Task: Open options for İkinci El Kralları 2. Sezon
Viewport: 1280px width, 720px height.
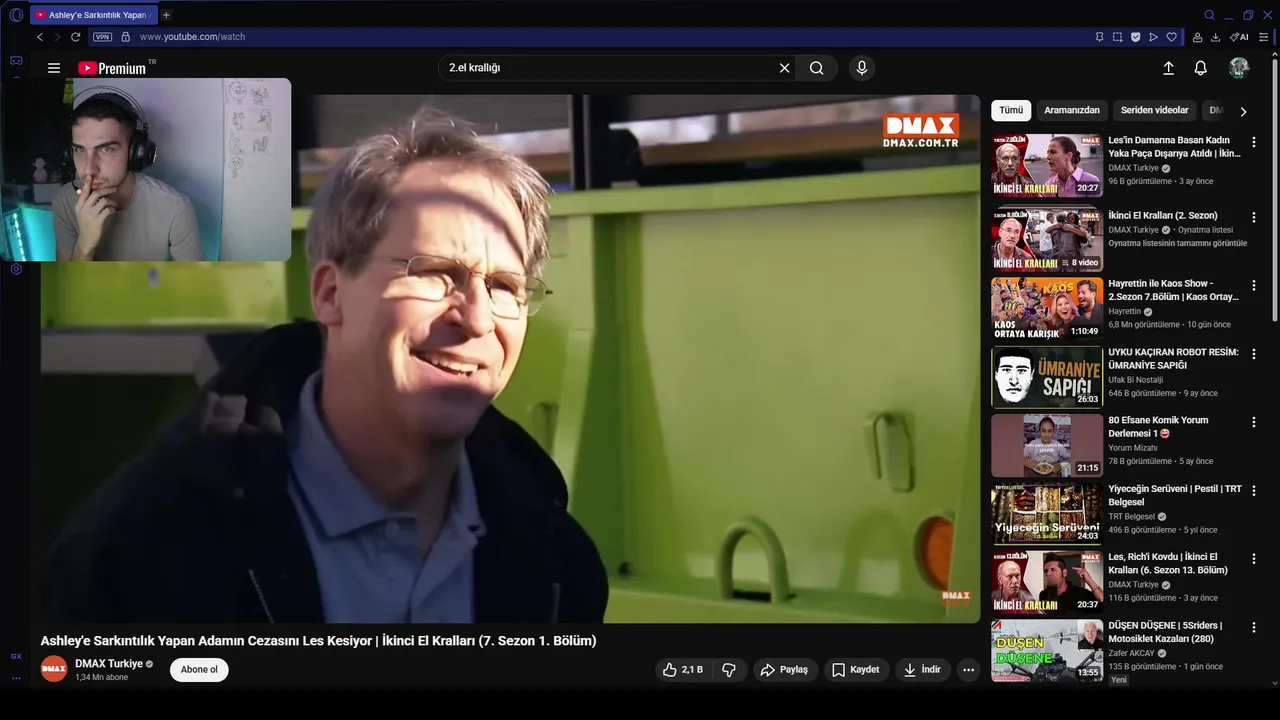Action: (1254, 217)
